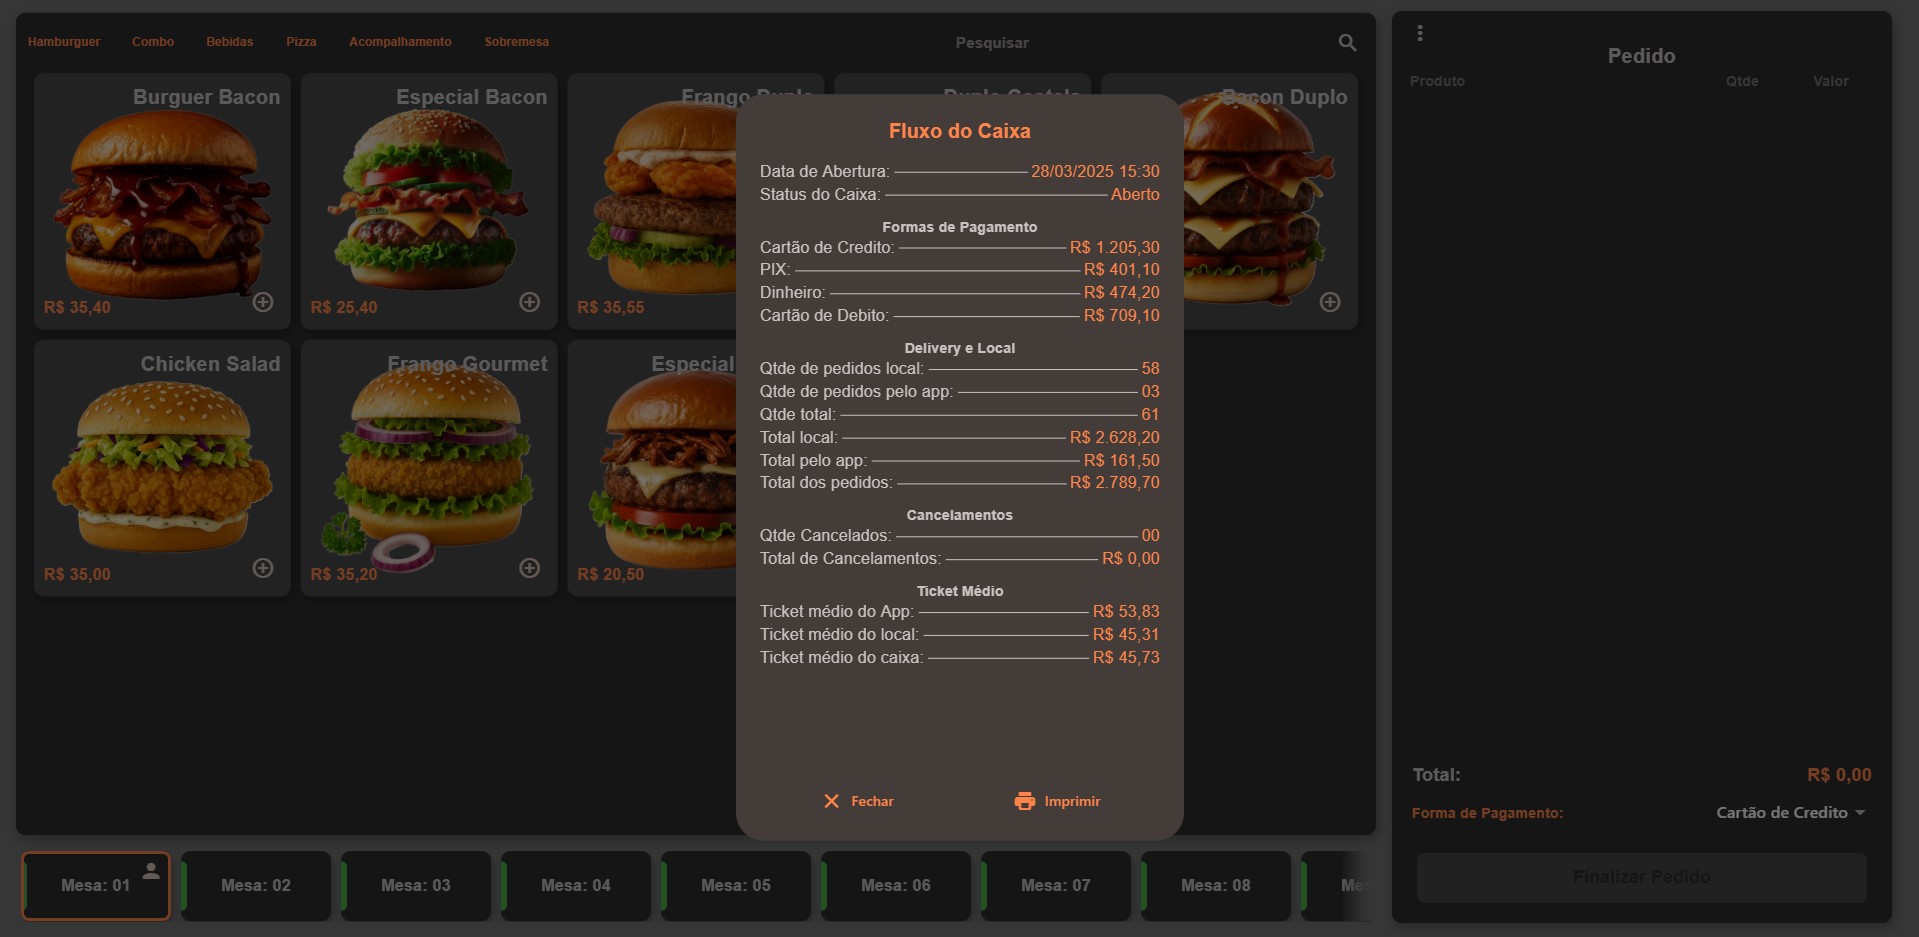The image size is (1919, 937).
Task: Click the Chicken Salad price R$ 35,00
Action: pyautogui.click(x=77, y=574)
